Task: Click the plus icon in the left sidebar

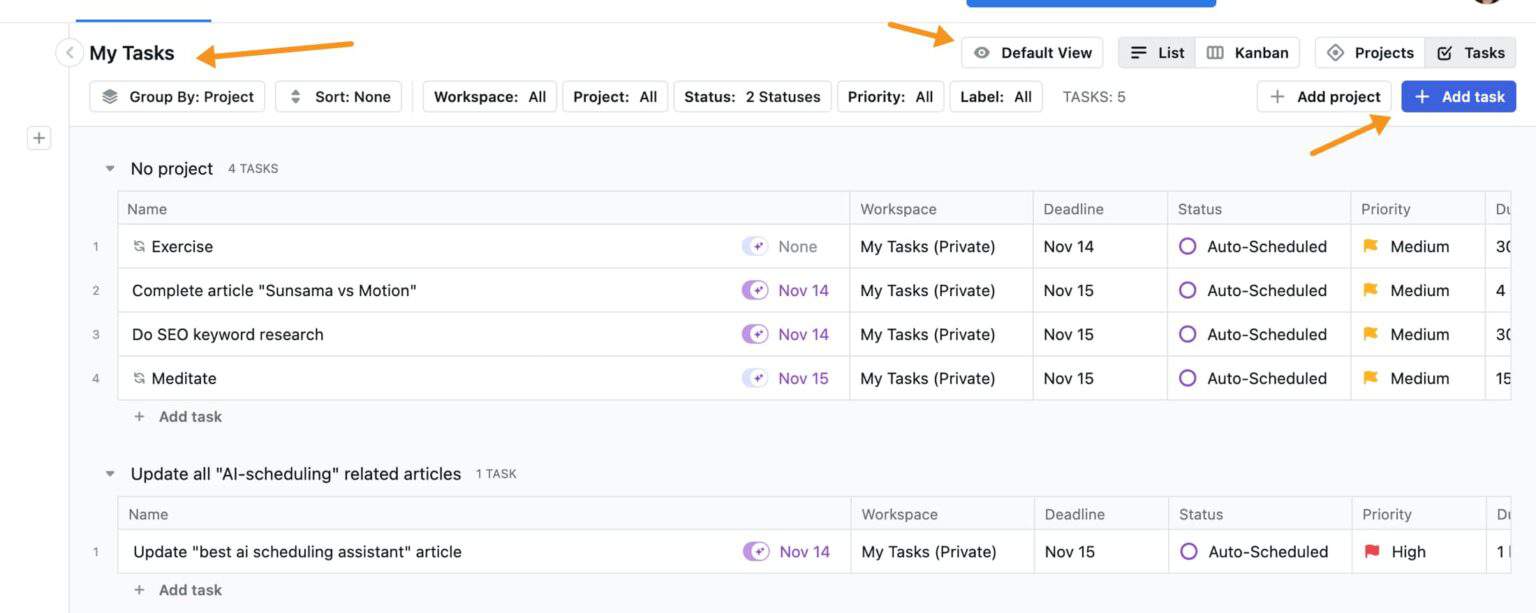Action: click(38, 137)
